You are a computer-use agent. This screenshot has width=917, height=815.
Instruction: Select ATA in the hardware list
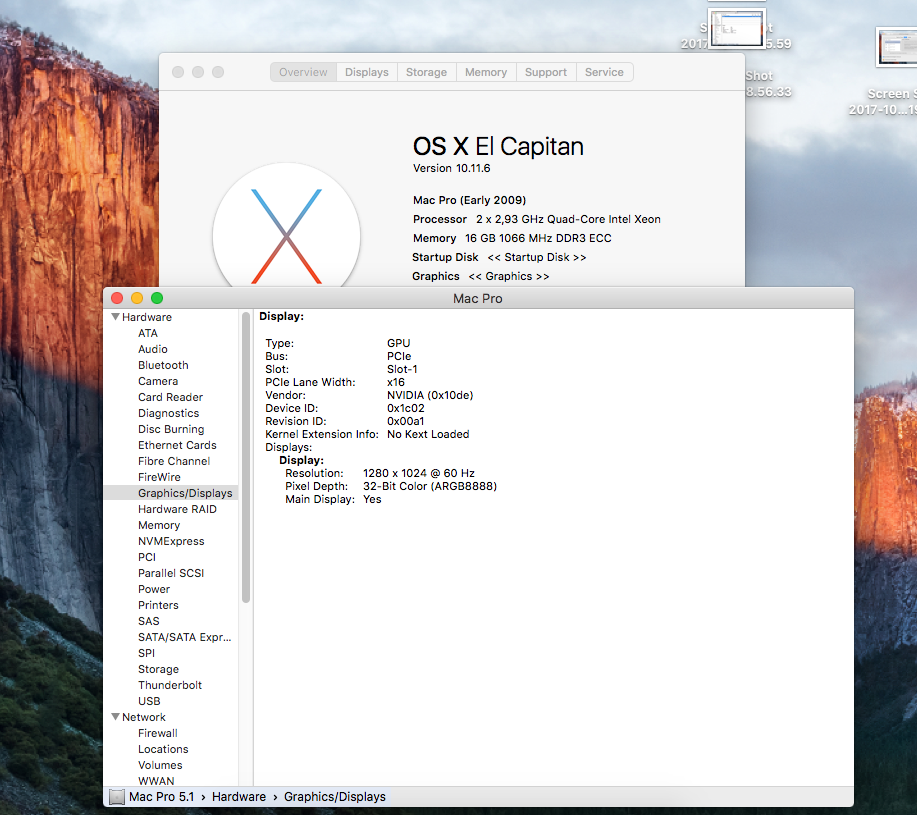click(148, 333)
